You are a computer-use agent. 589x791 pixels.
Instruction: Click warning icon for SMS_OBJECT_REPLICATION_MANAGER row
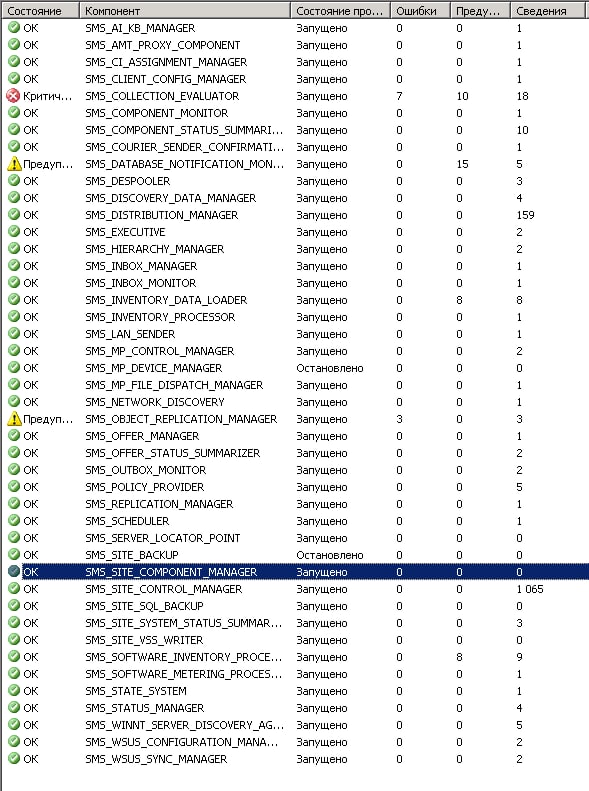[x=15, y=419]
